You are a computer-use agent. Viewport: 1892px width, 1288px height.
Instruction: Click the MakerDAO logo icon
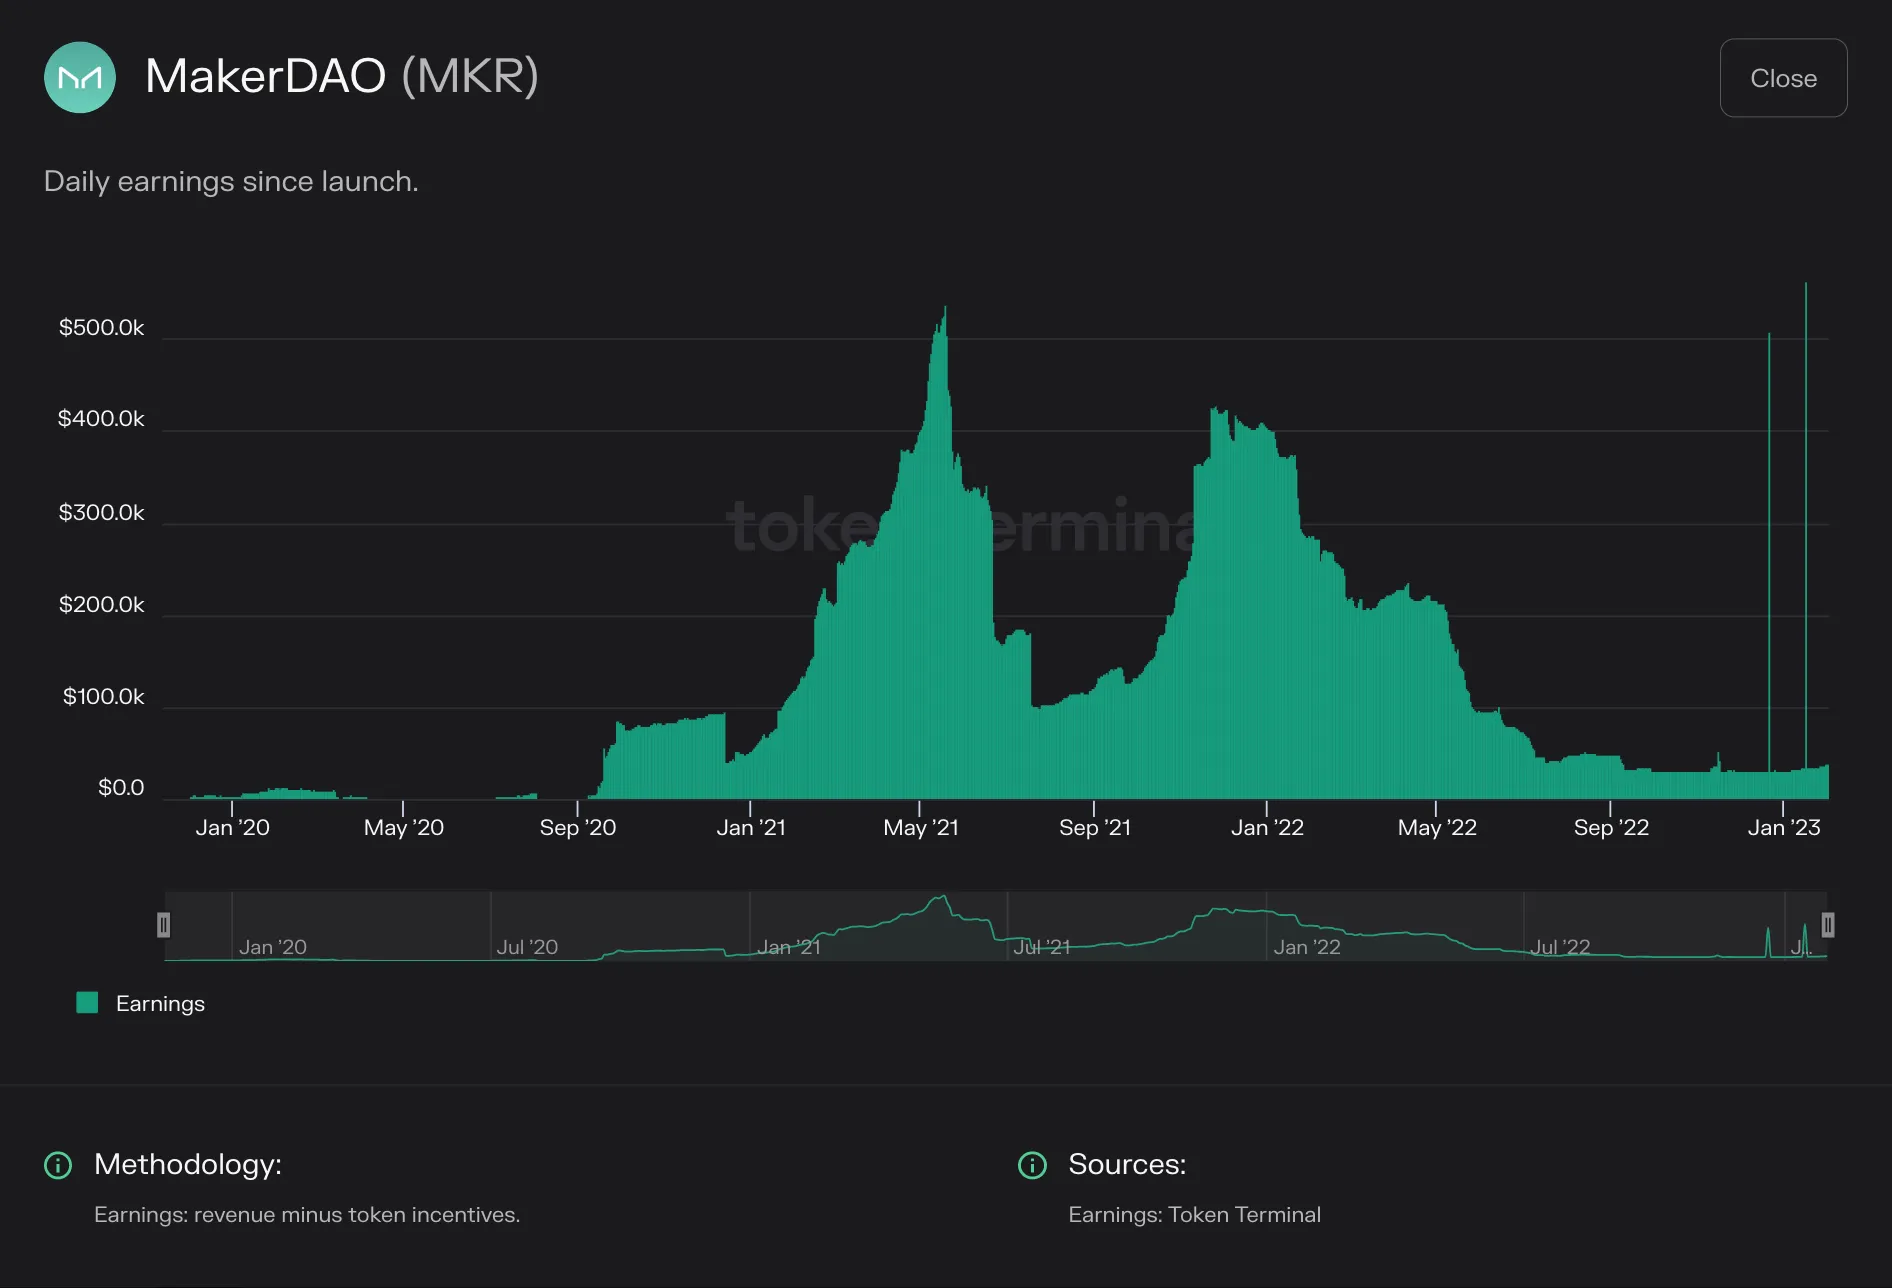pos(80,77)
